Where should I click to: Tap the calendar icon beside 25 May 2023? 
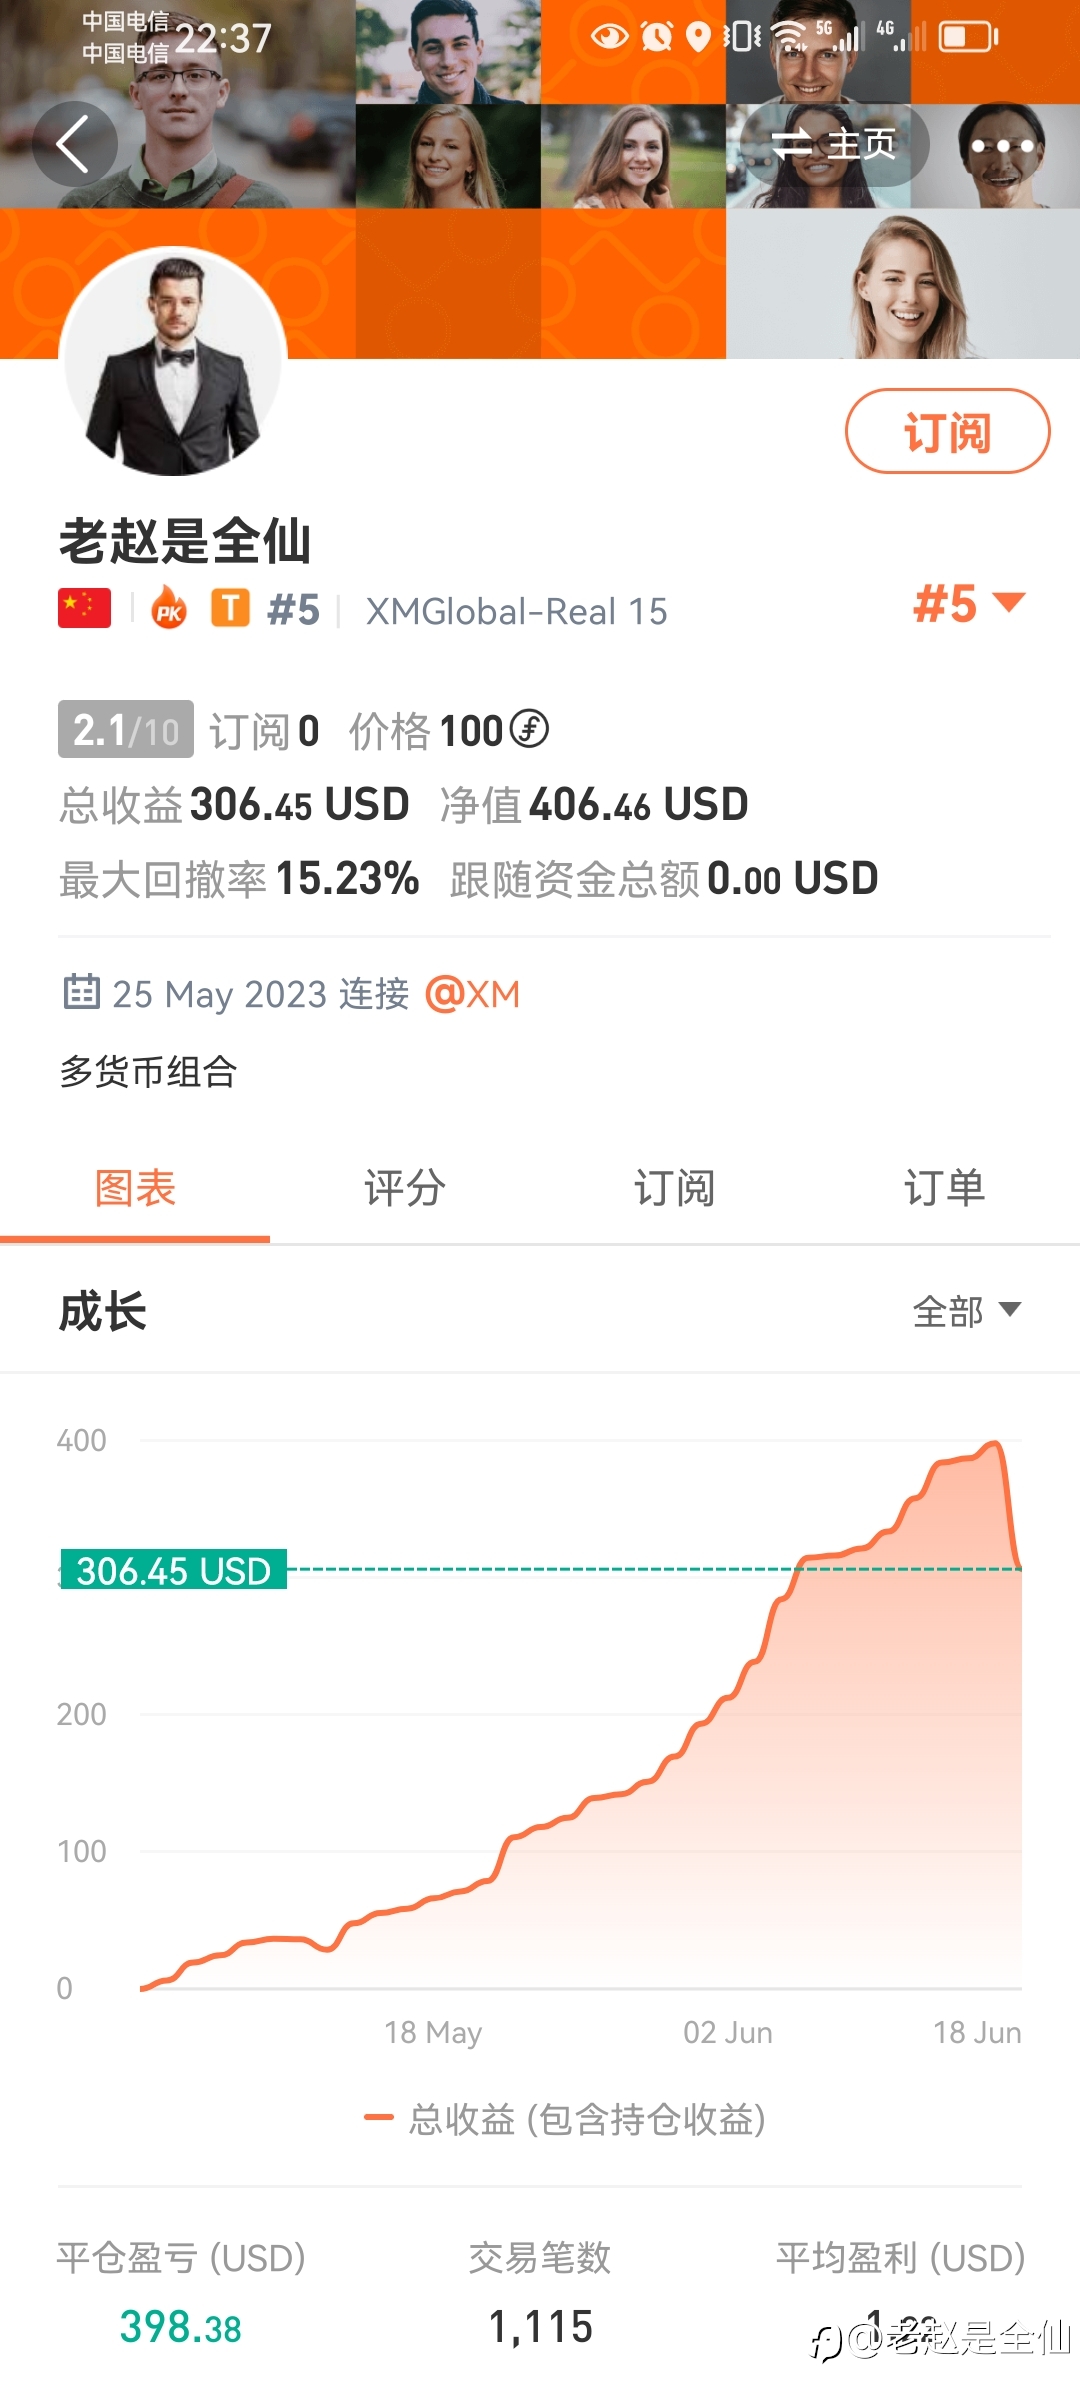click(81, 992)
